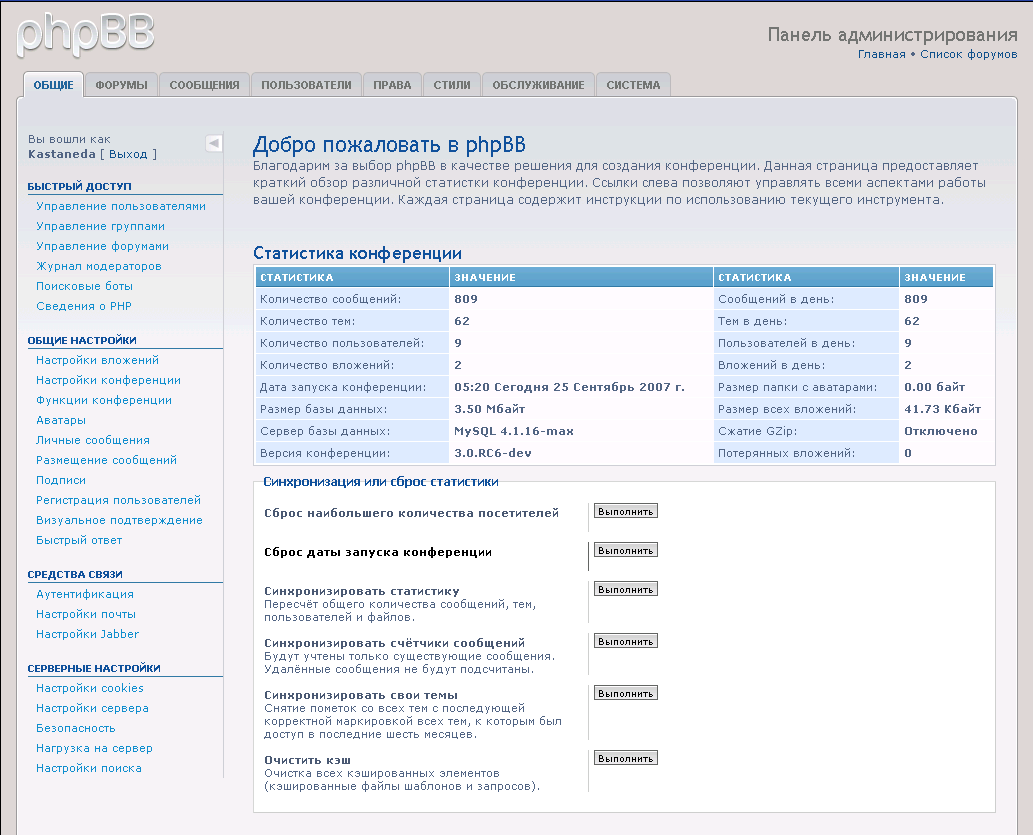Open Настройки вложений link

coord(98,360)
